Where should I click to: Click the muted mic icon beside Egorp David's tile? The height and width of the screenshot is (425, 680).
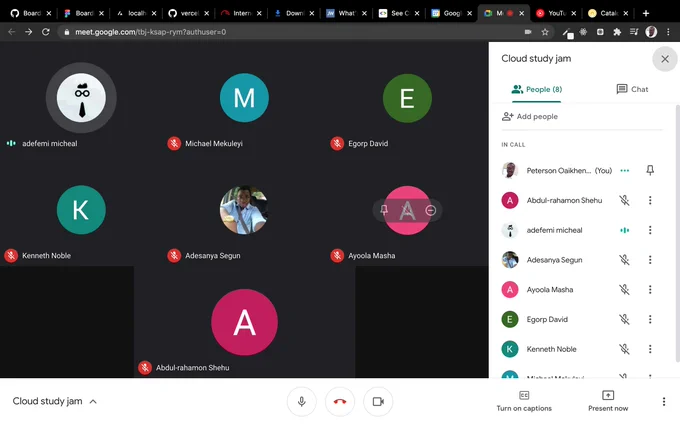pyautogui.click(x=337, y=144)
